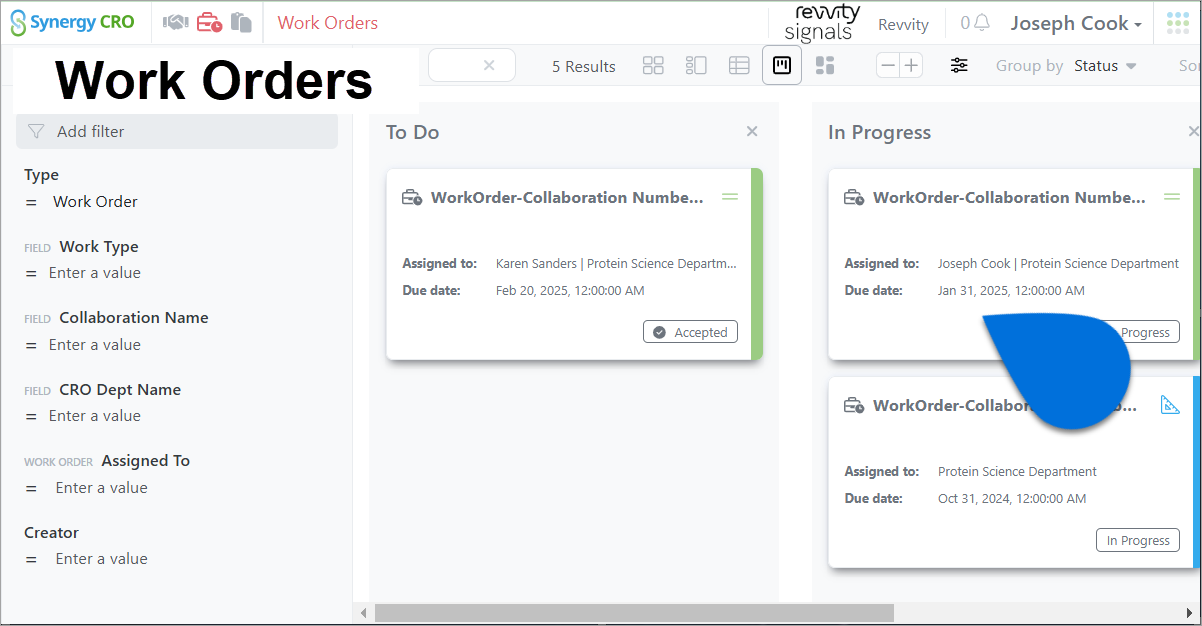This screenshot has width=1202, height=626.
Task: Open Karen Sanders work order title
Action: pyautogui.click(x=567, y=197)
